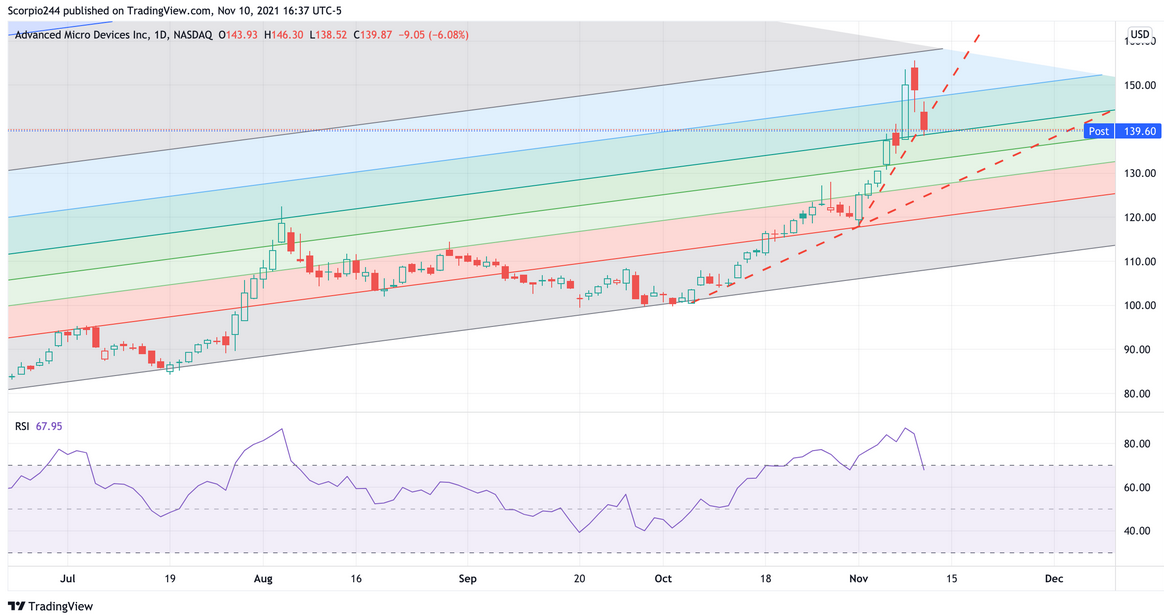
Task: Click the Oct date label
Action: (x=663, y=579)
